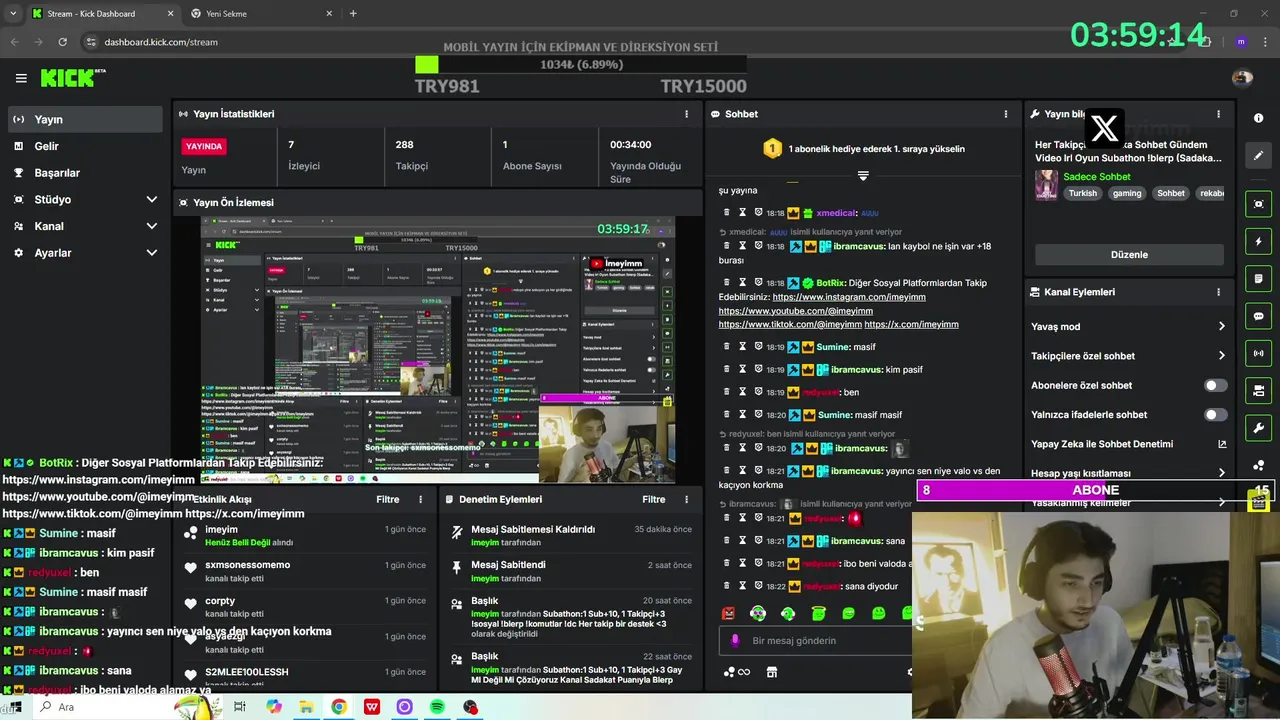Click the stream preview video
Image resolution: width=1280 pixels, height=720 pixels.
(438, 350)
